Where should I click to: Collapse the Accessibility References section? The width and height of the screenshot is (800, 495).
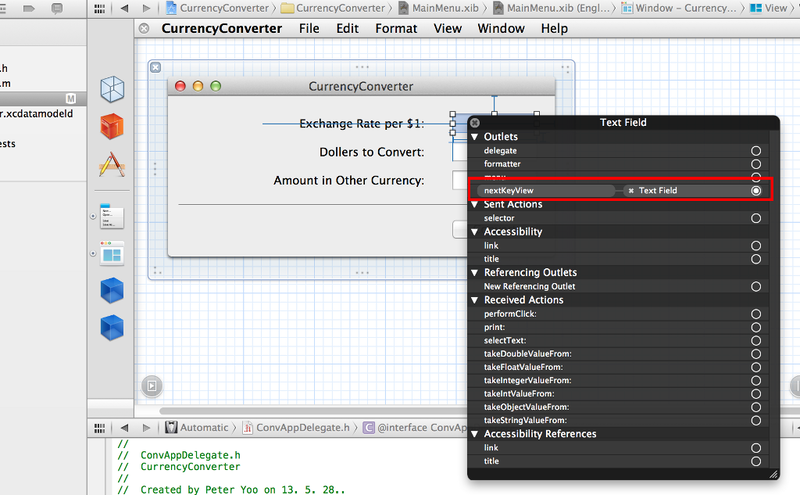474,434
